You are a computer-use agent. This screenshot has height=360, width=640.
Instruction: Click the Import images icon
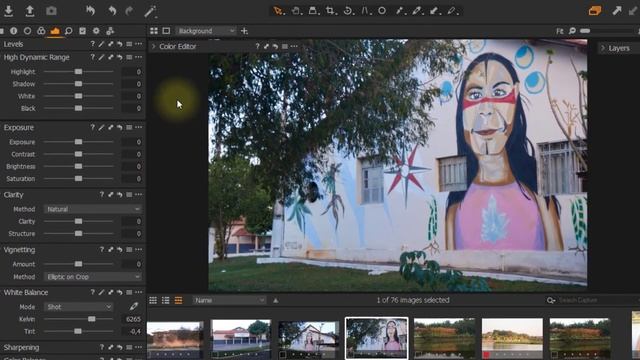(x=8, y=11)
